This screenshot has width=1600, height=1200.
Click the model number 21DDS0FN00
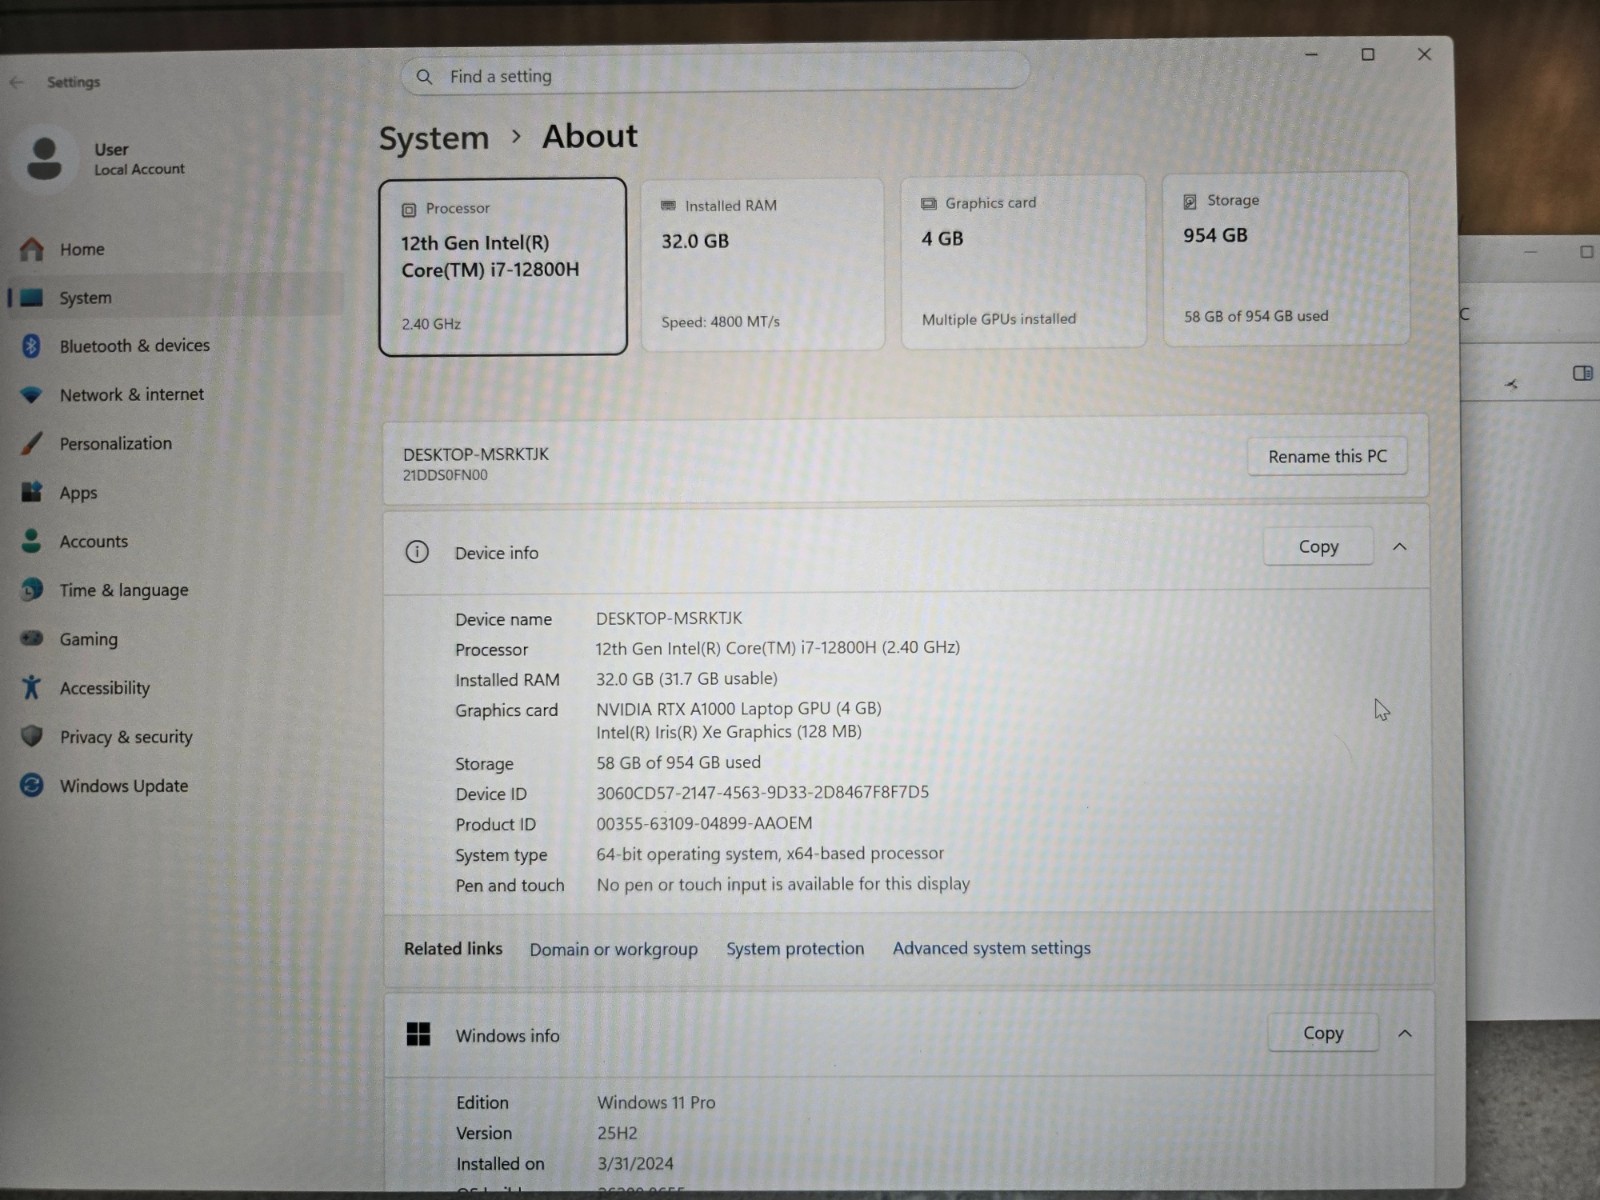445,475
